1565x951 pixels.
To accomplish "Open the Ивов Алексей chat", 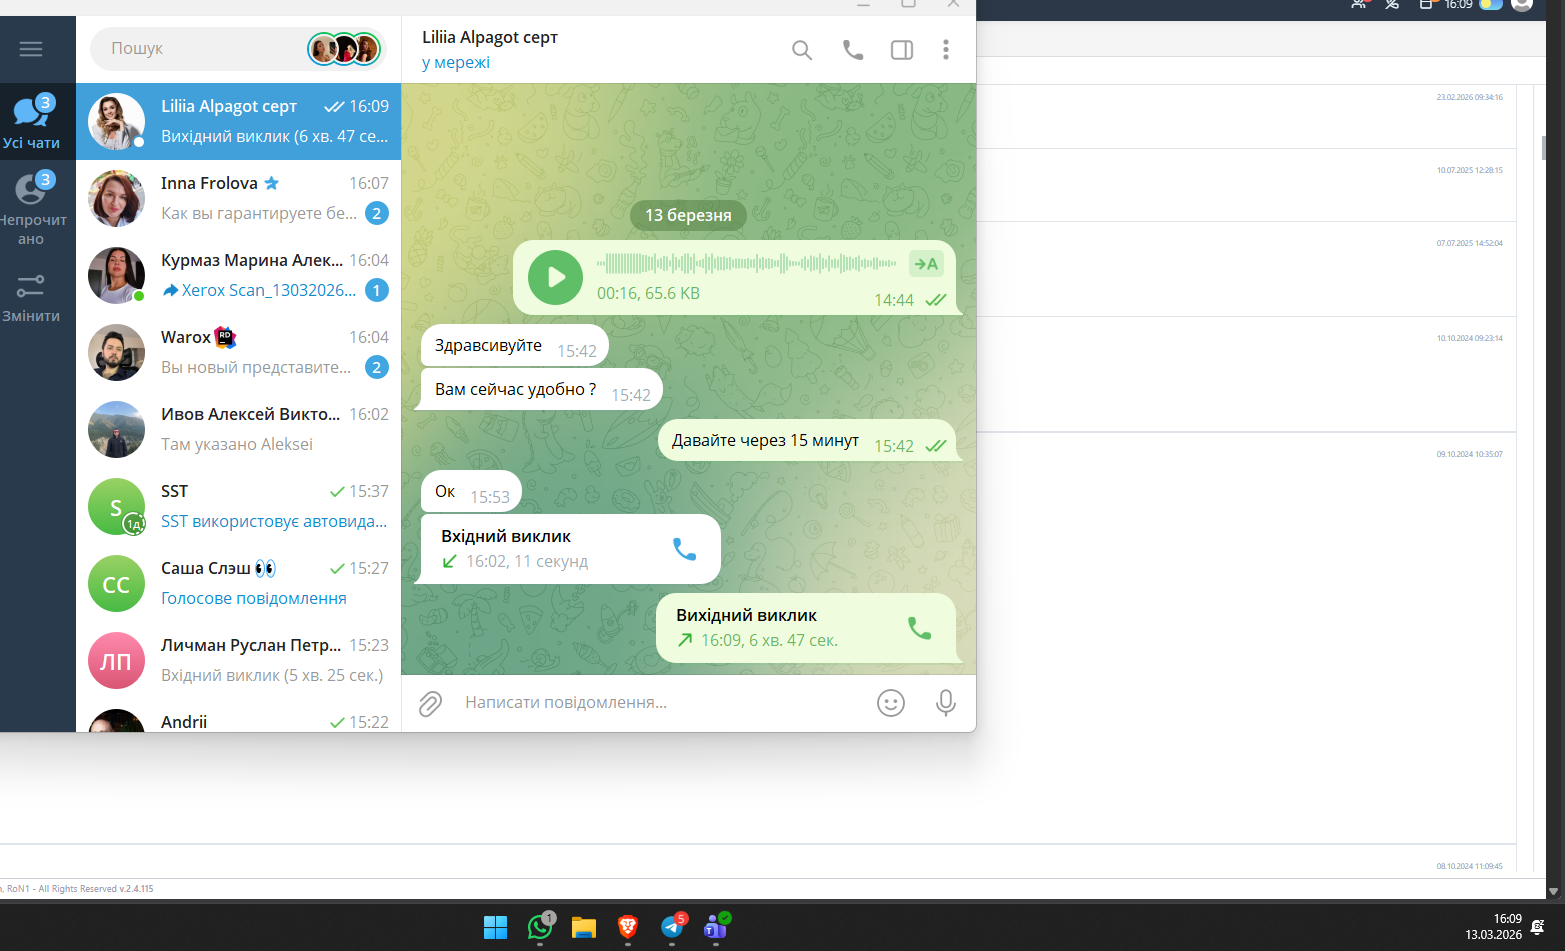I will point(239,429).
